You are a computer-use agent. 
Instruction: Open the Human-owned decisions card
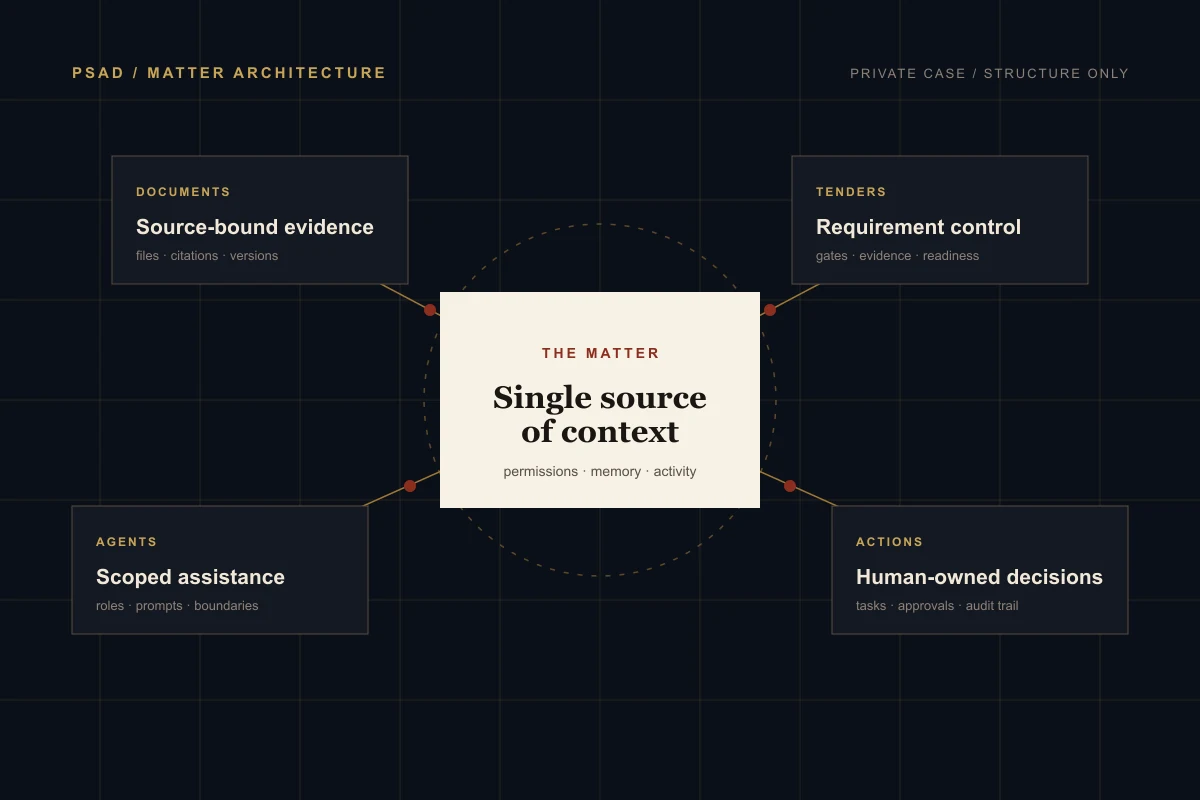pos(980,570)
